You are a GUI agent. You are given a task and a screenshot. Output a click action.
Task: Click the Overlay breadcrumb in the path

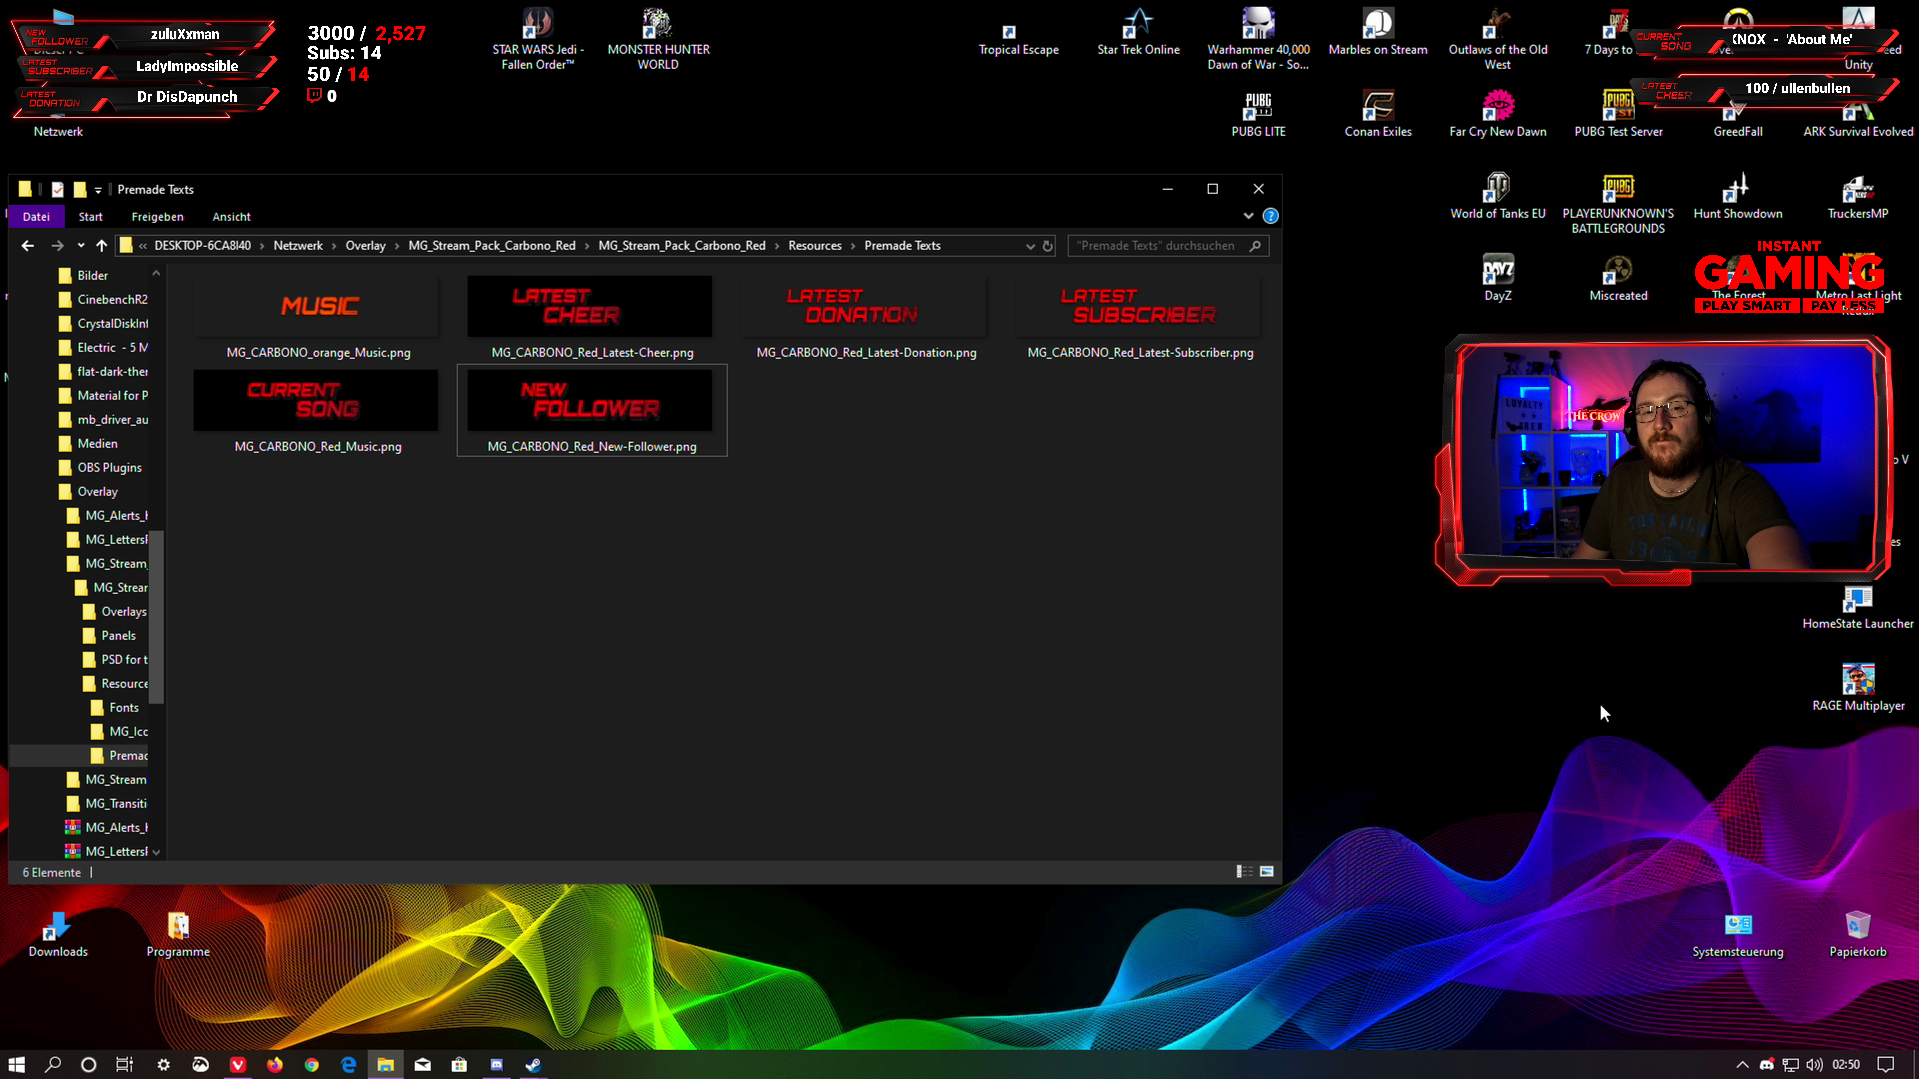point(365,246)
